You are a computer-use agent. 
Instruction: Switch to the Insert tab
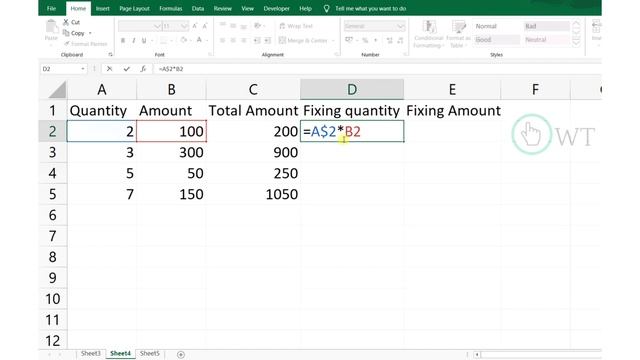pyautogui.click(x=102, y=8)
